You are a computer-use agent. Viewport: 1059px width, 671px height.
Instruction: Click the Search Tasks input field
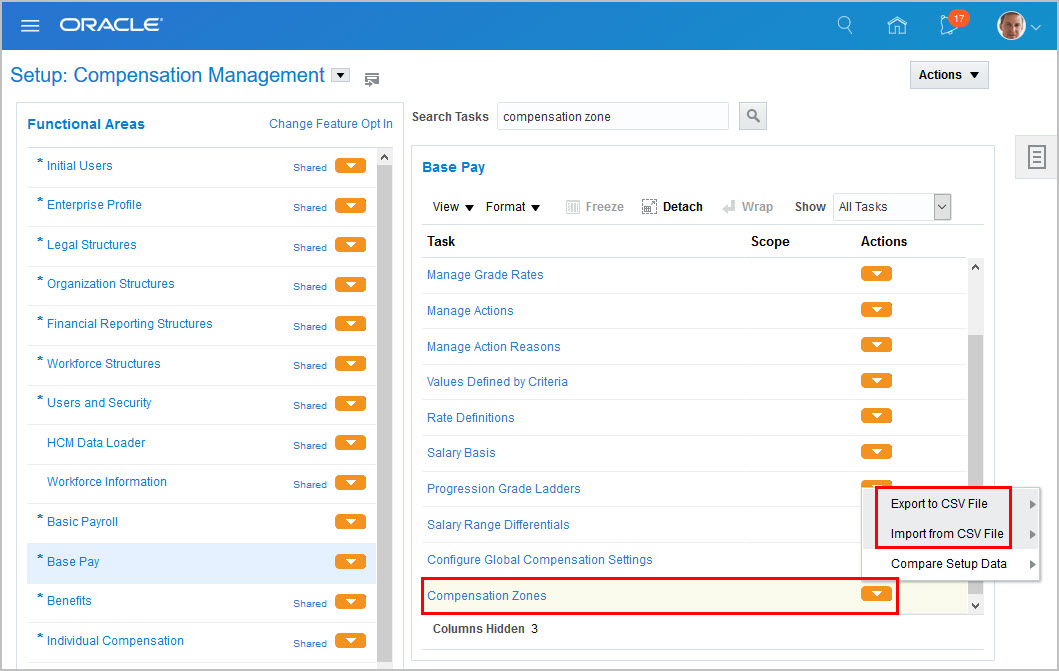click(x=612, y=116)
